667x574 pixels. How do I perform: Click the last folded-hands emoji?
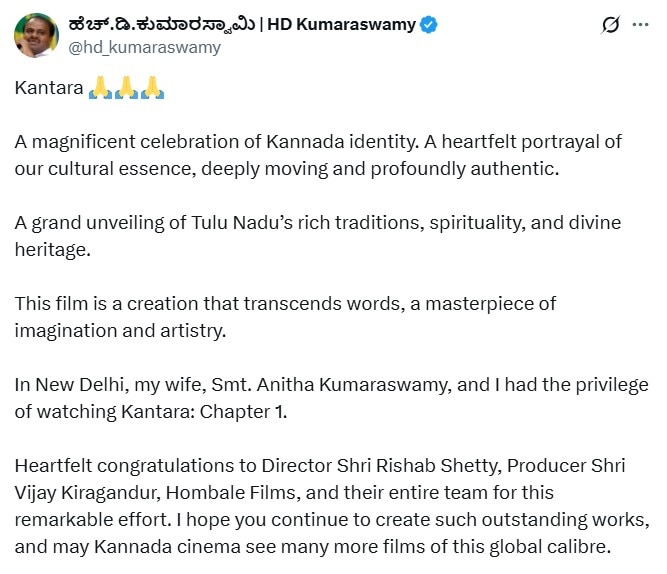(151, 88)
